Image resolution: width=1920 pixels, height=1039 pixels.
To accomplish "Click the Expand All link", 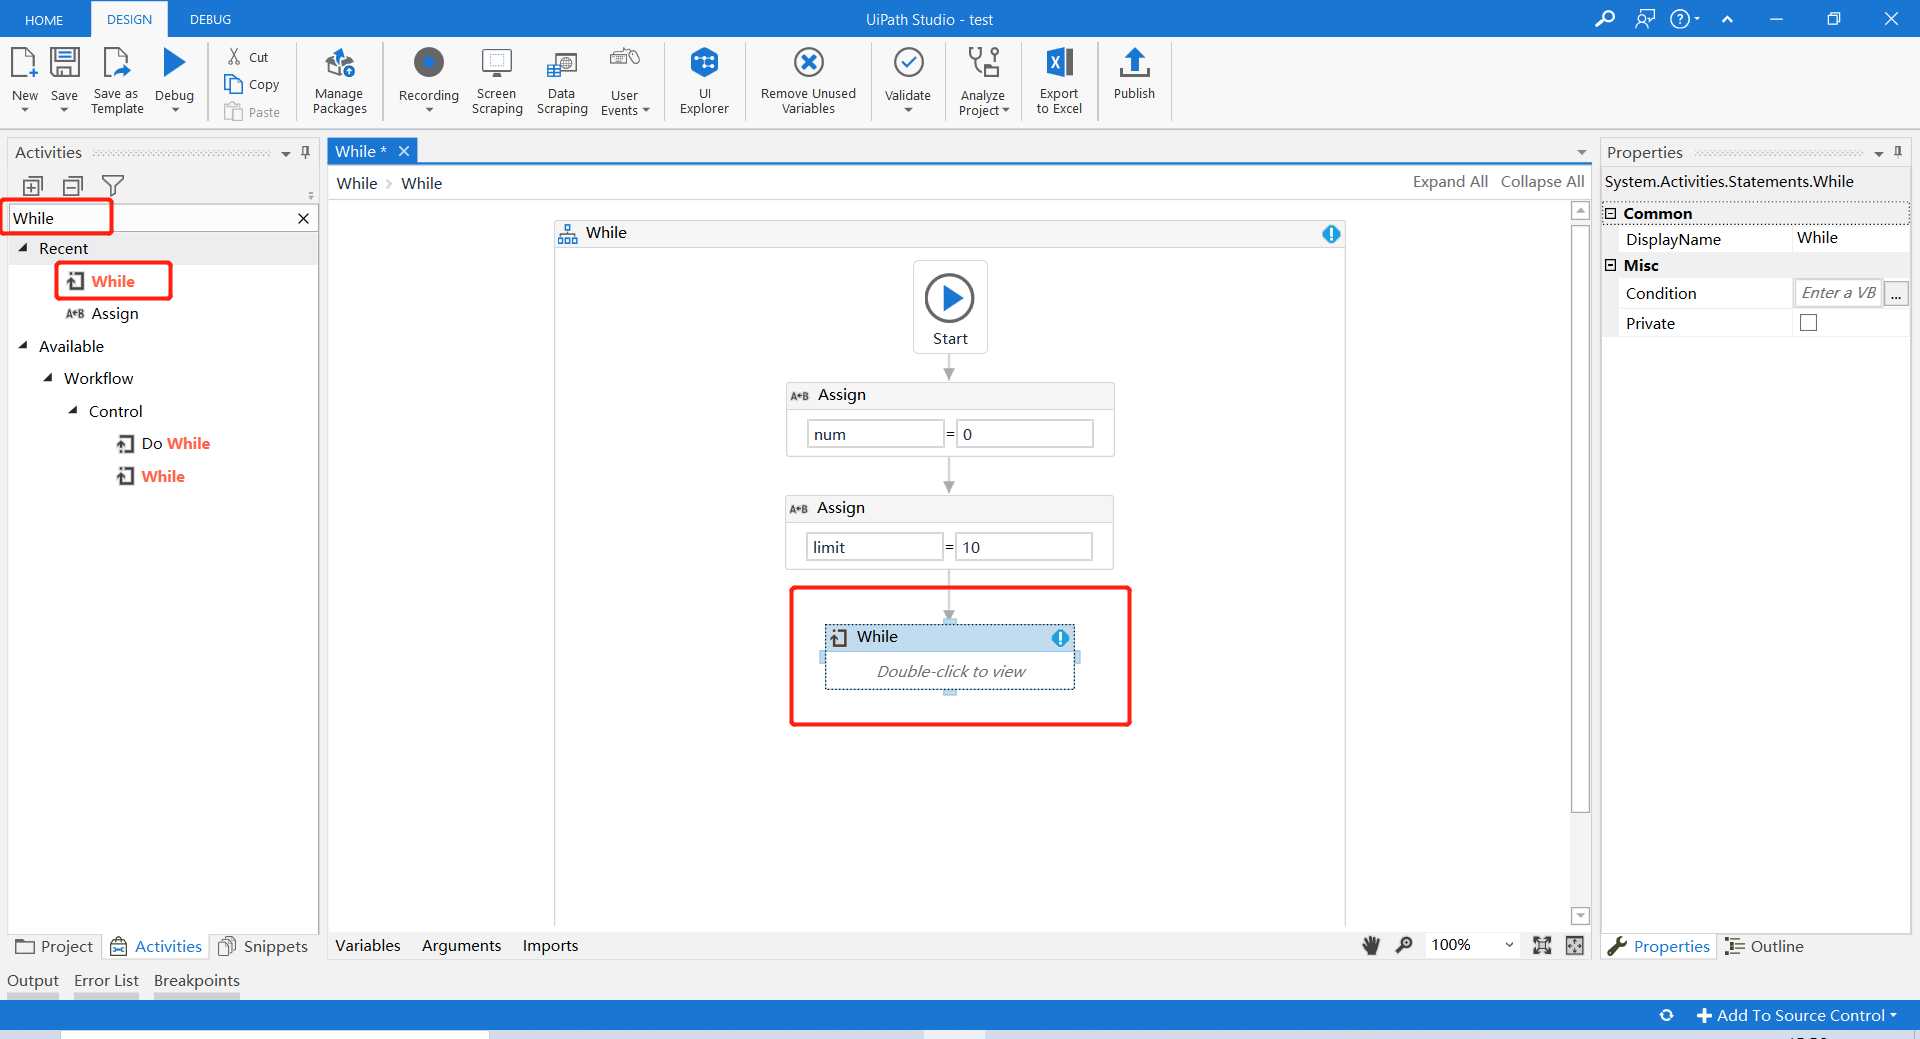I will pyautogui.click(x=1450, y=182).
